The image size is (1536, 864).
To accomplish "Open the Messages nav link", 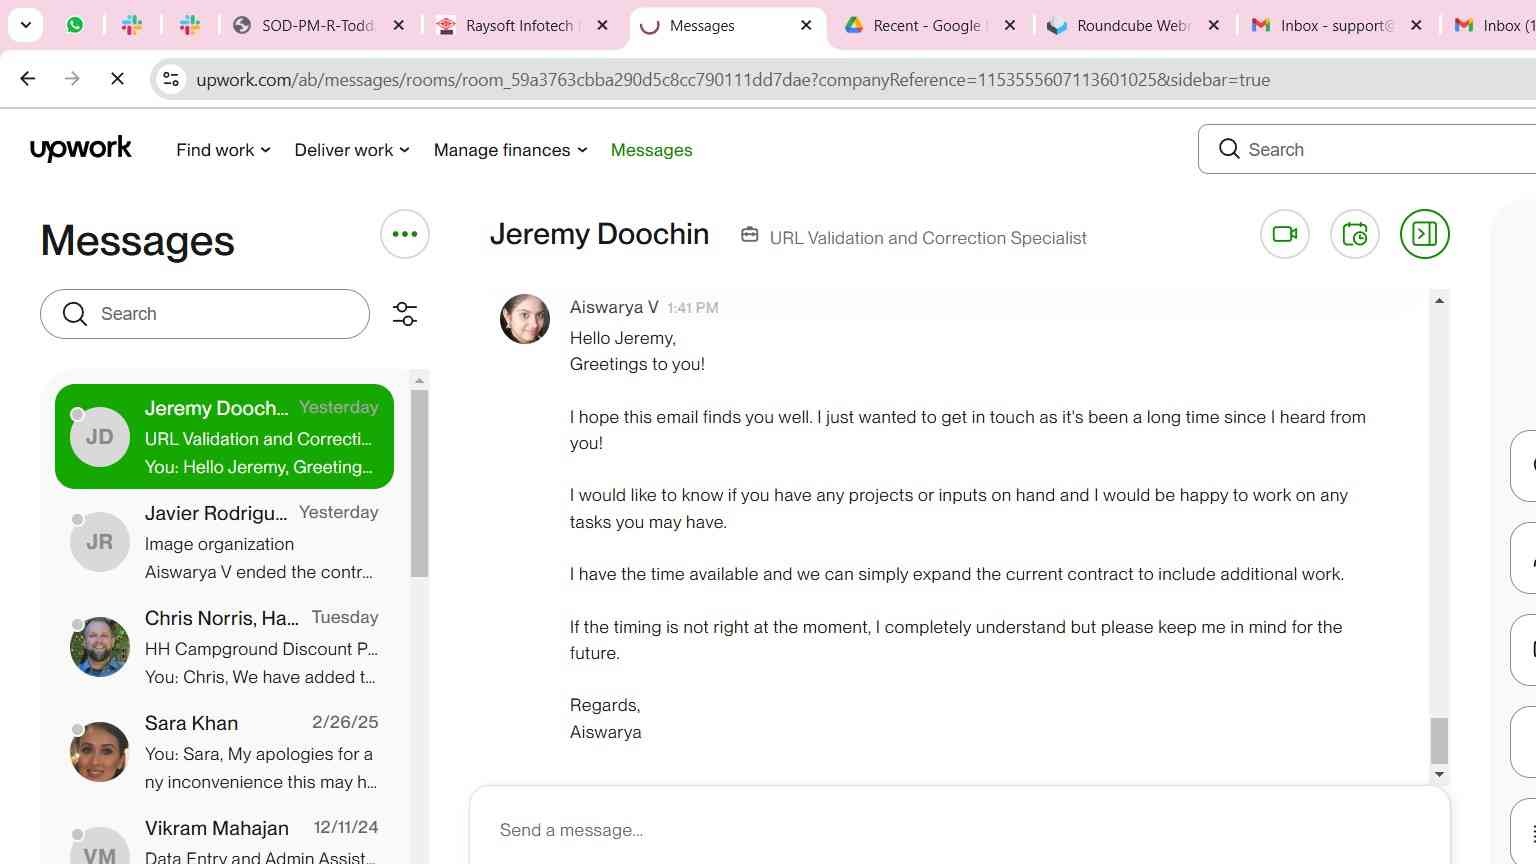I will click(651, 150).
